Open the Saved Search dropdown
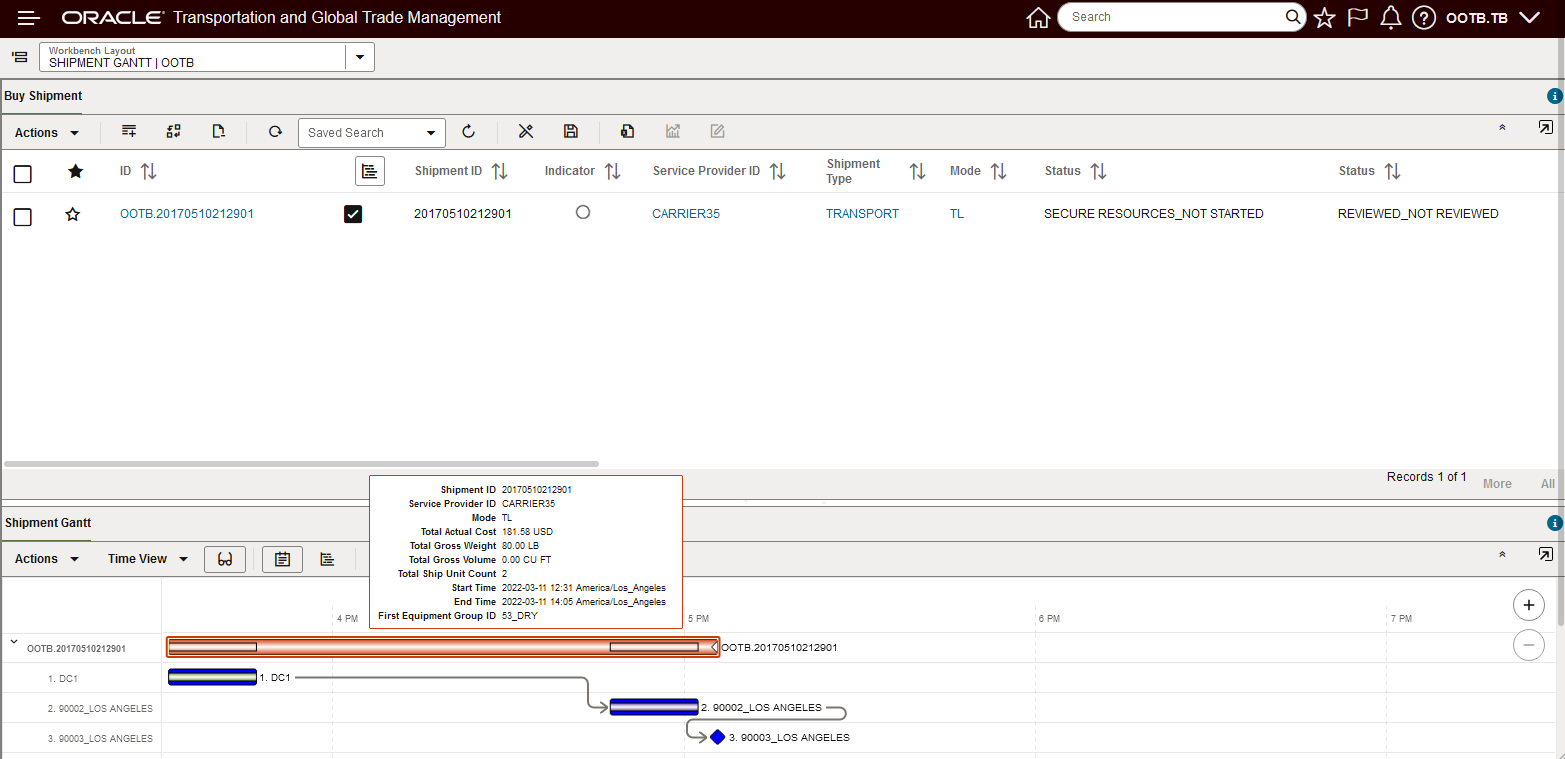 click(432, 133)
